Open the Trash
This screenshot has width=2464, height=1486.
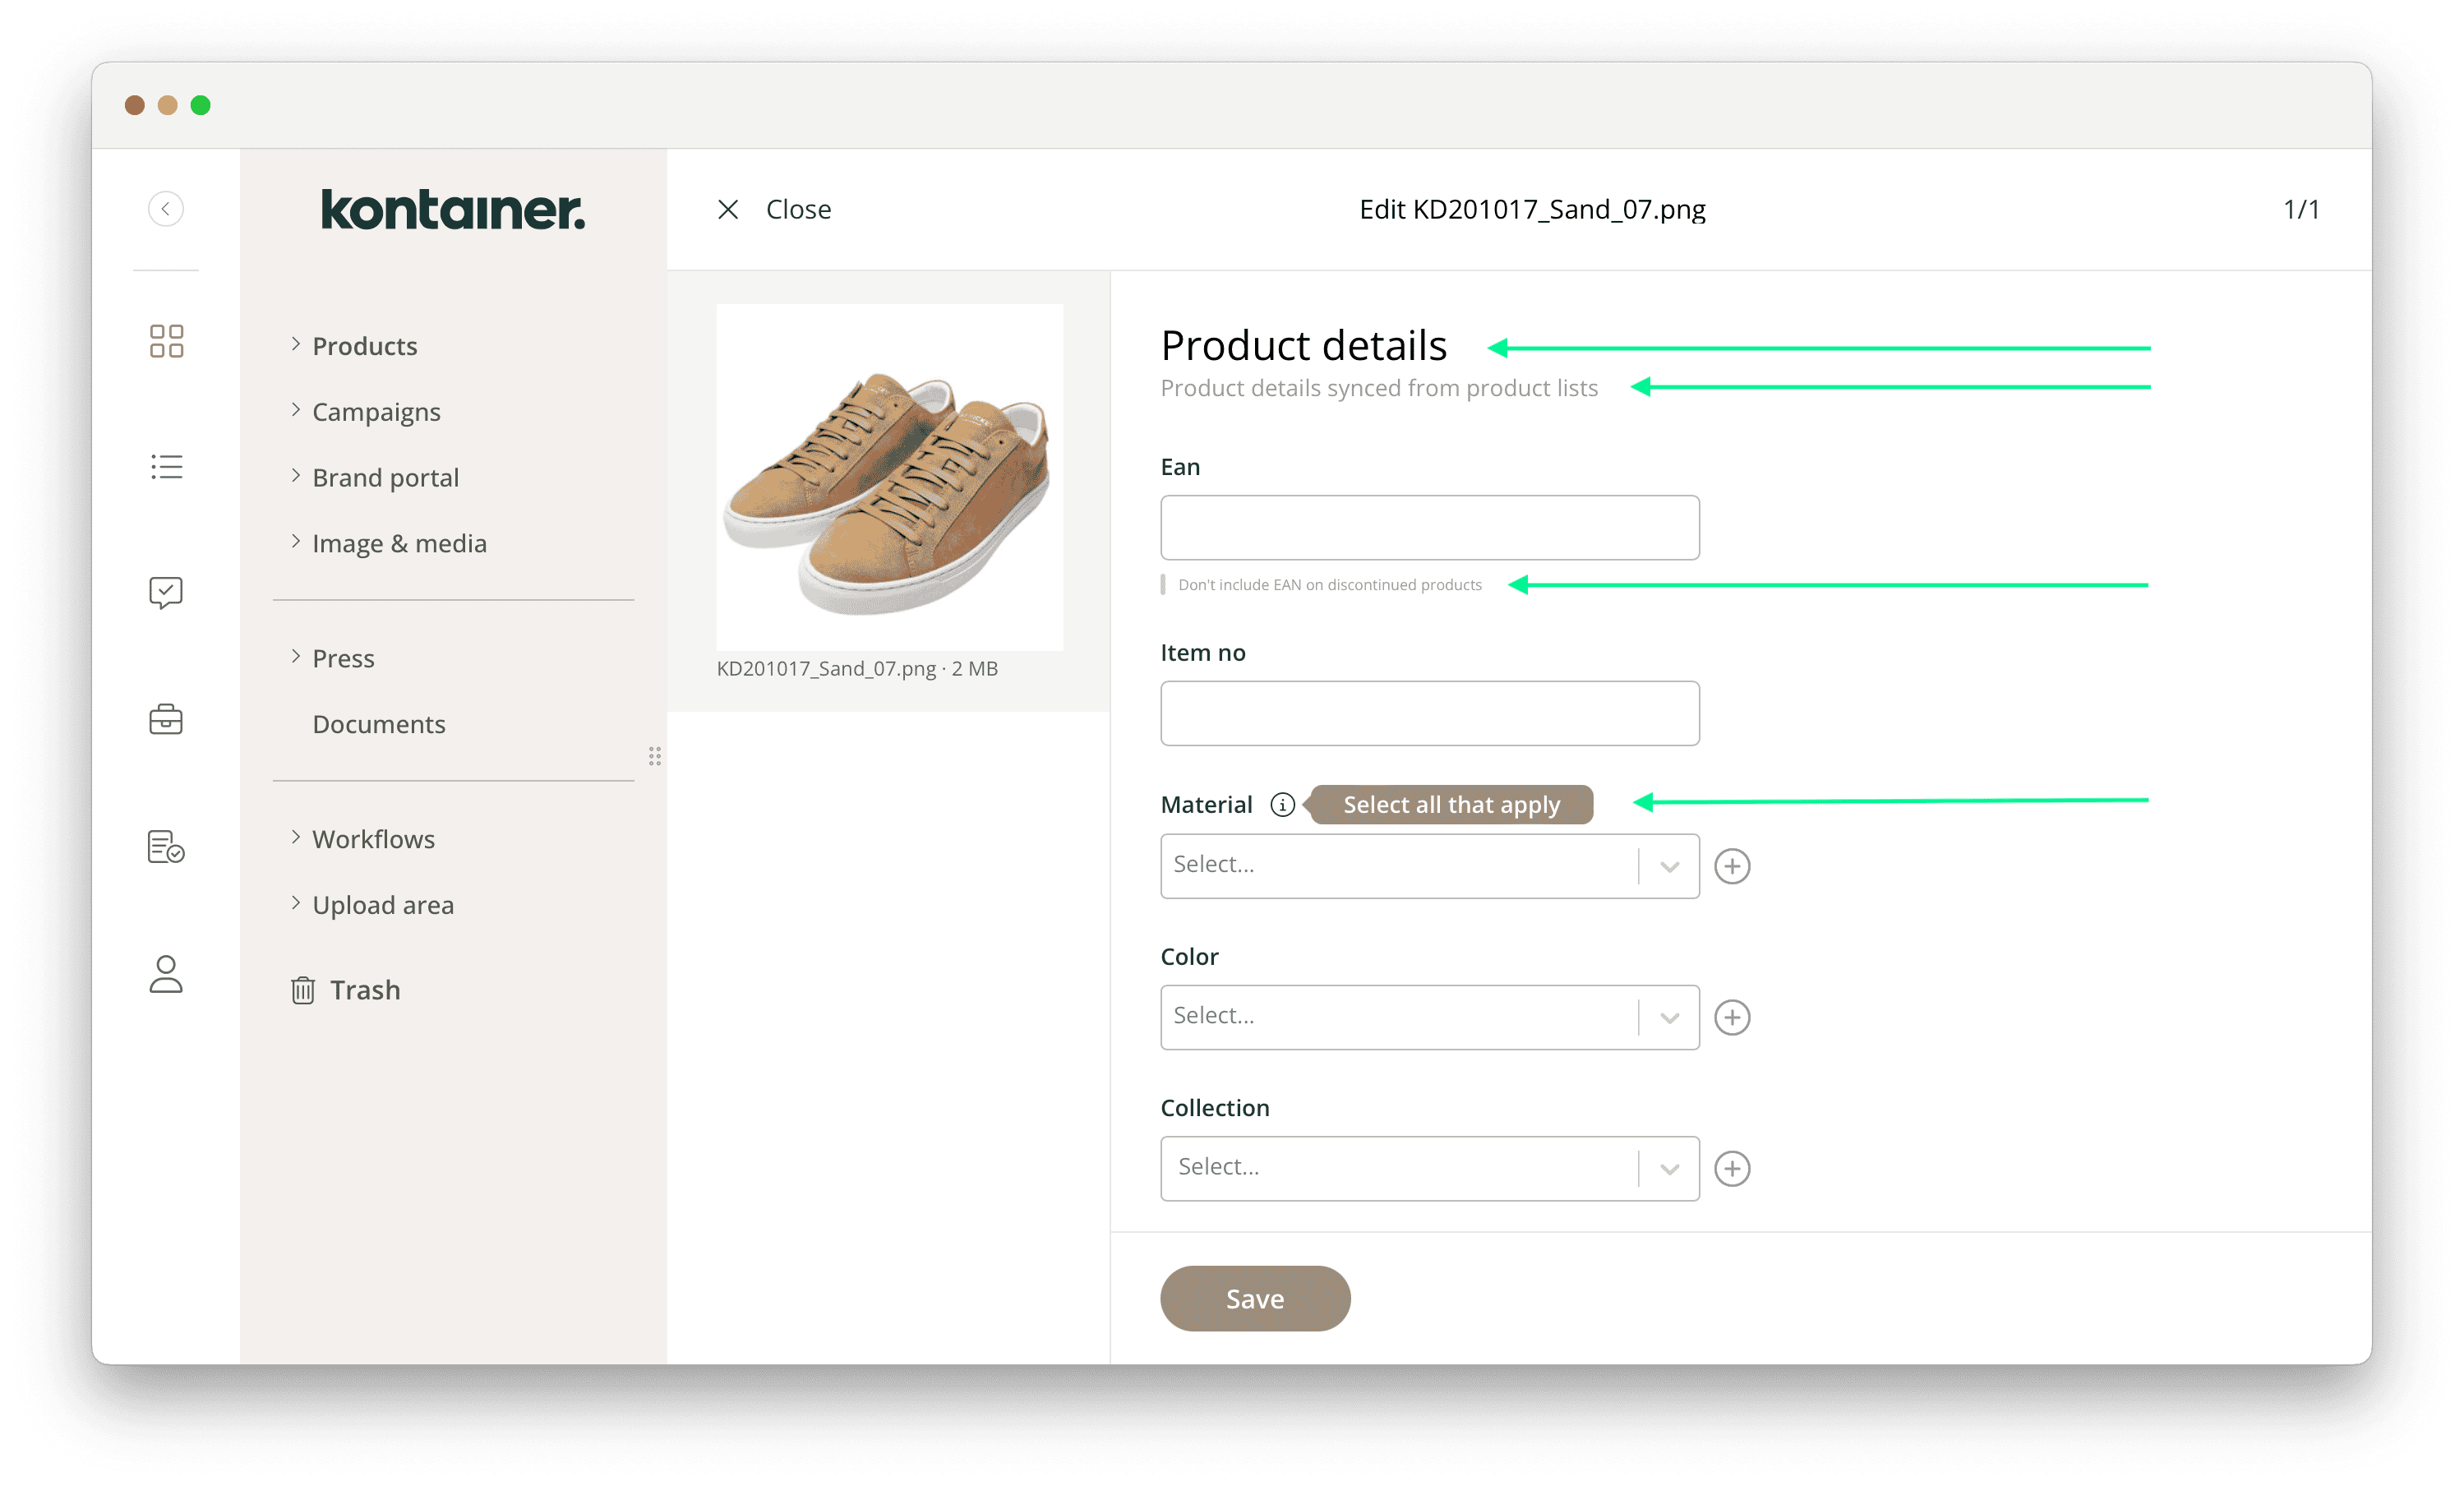[x=366, y=990]
